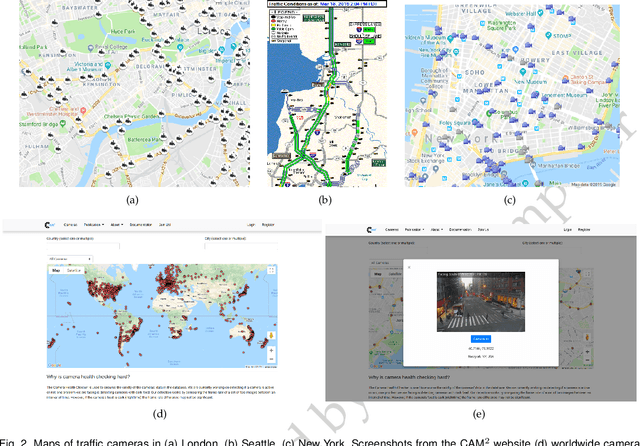Click the Clinton St Baking Company orange pin
Viewport: 640px width, 446px height.
point(566,78)
